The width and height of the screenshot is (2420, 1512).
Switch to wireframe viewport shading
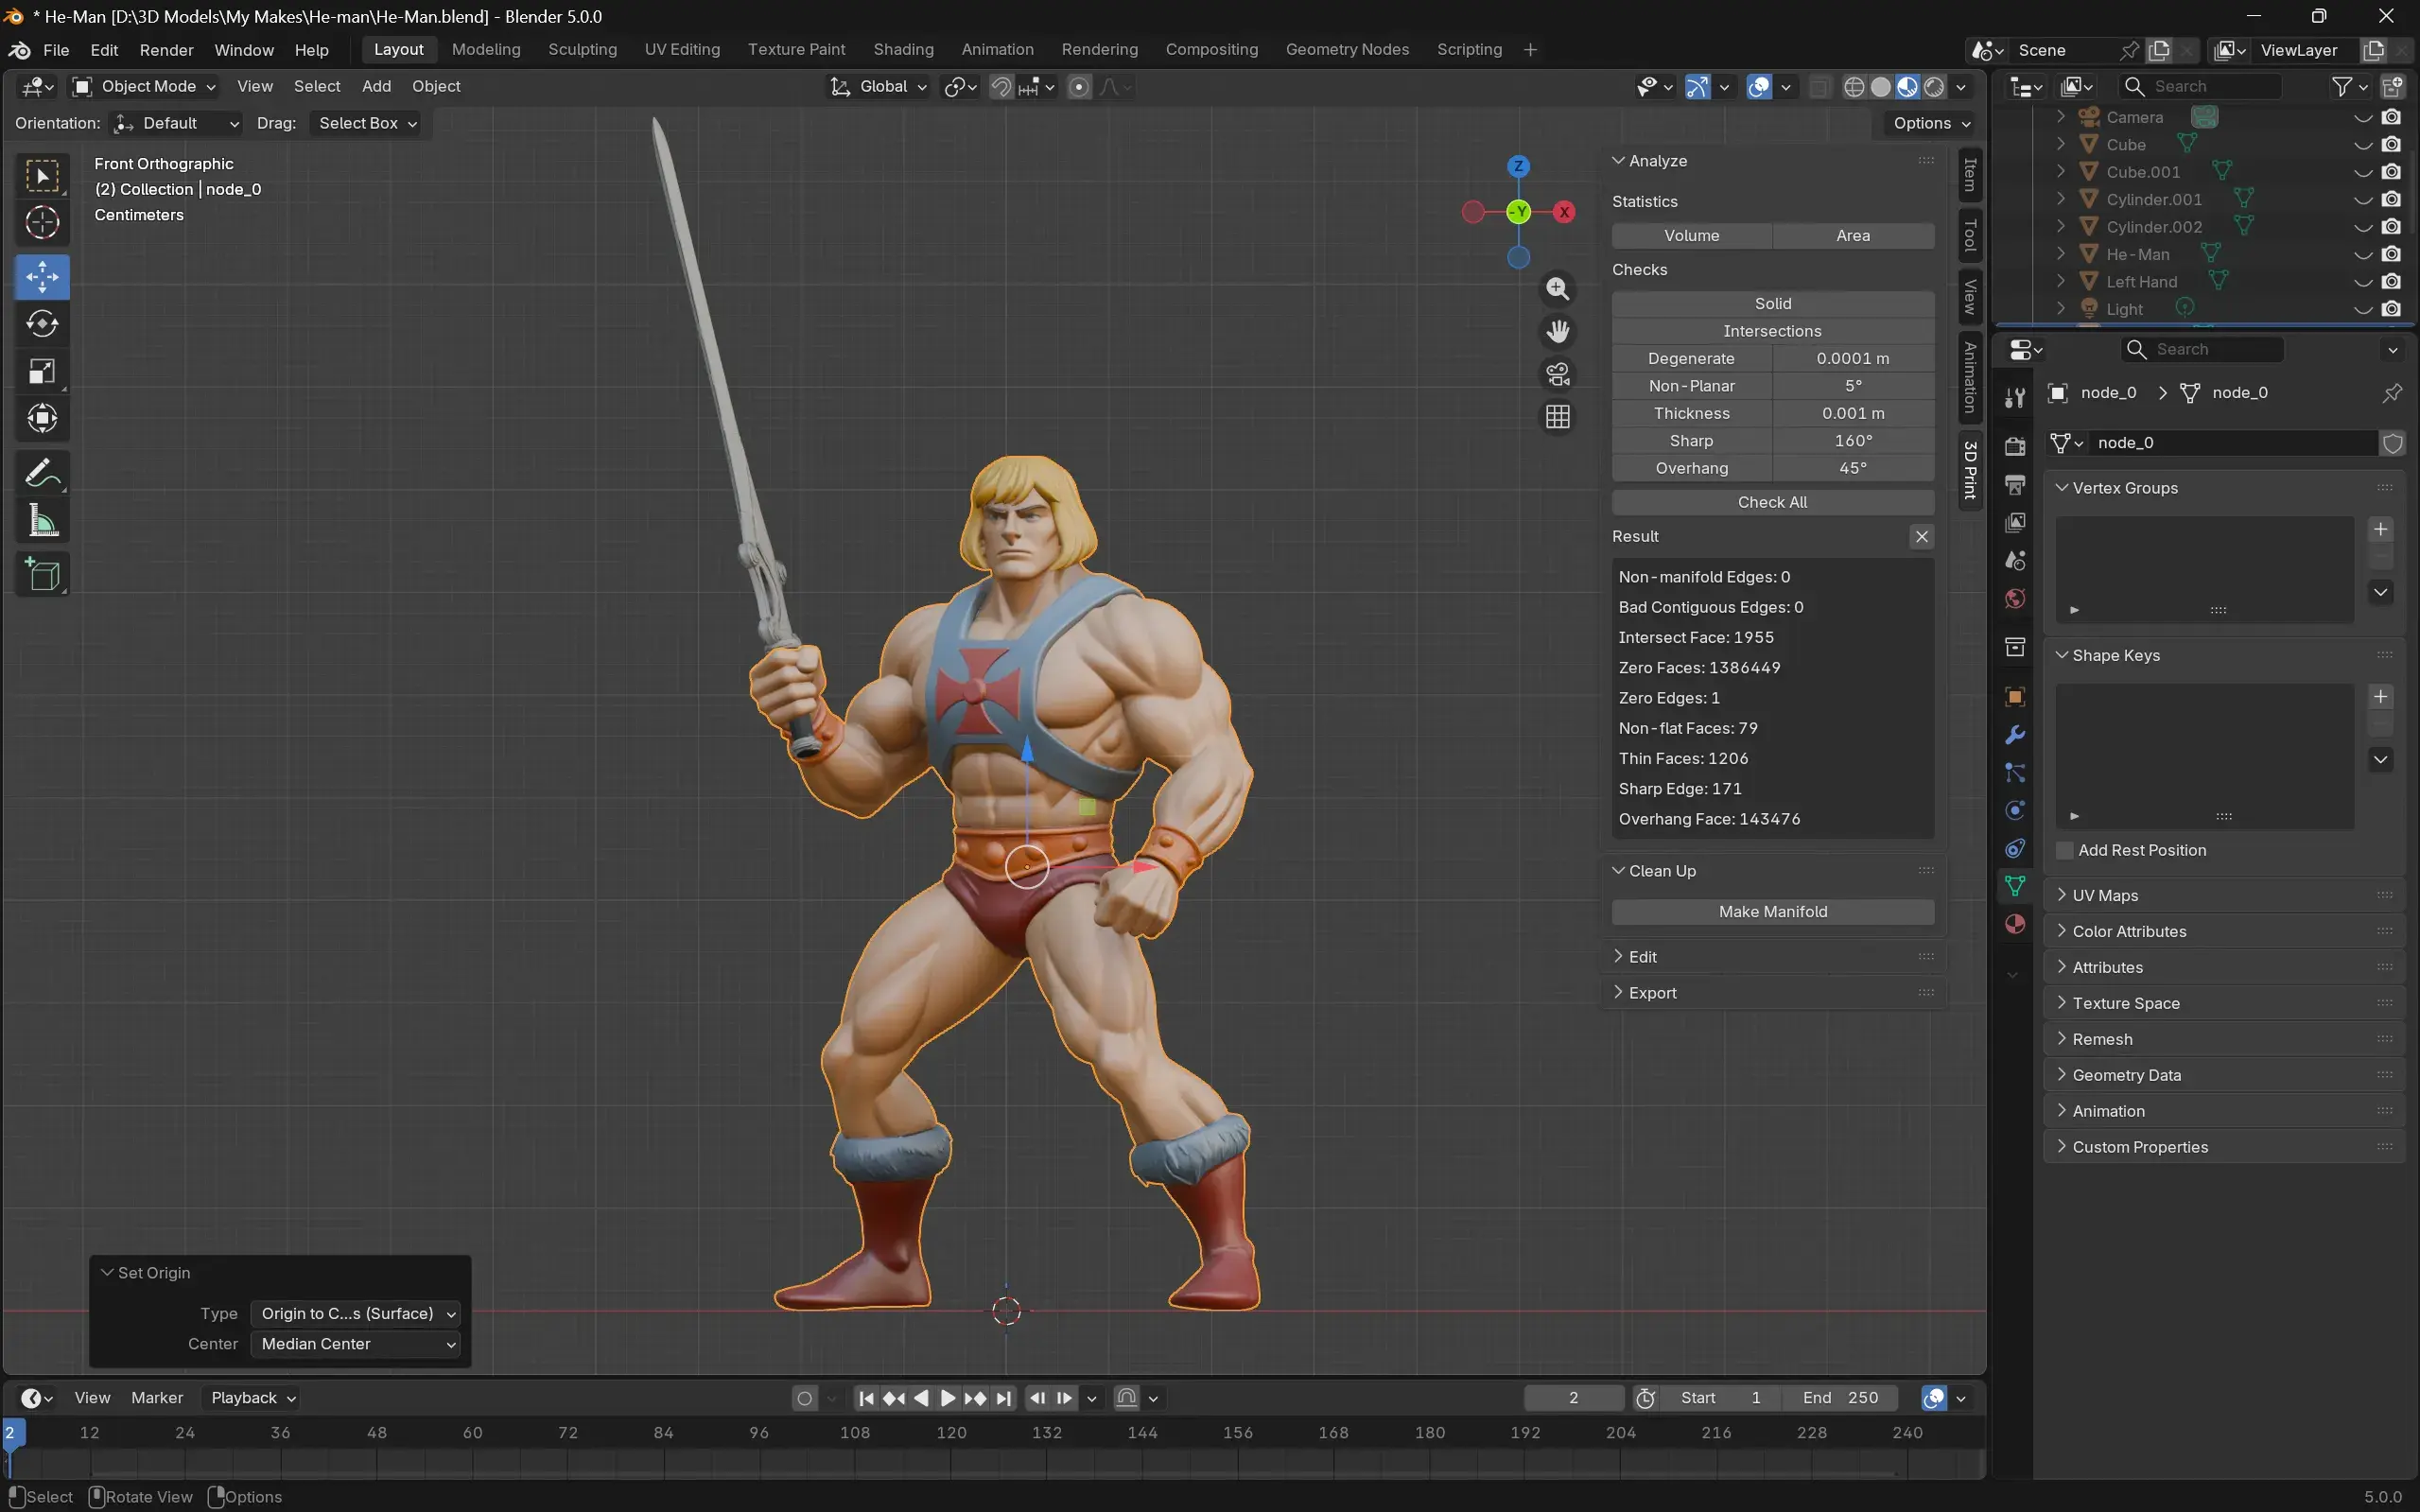(1853, 87)
